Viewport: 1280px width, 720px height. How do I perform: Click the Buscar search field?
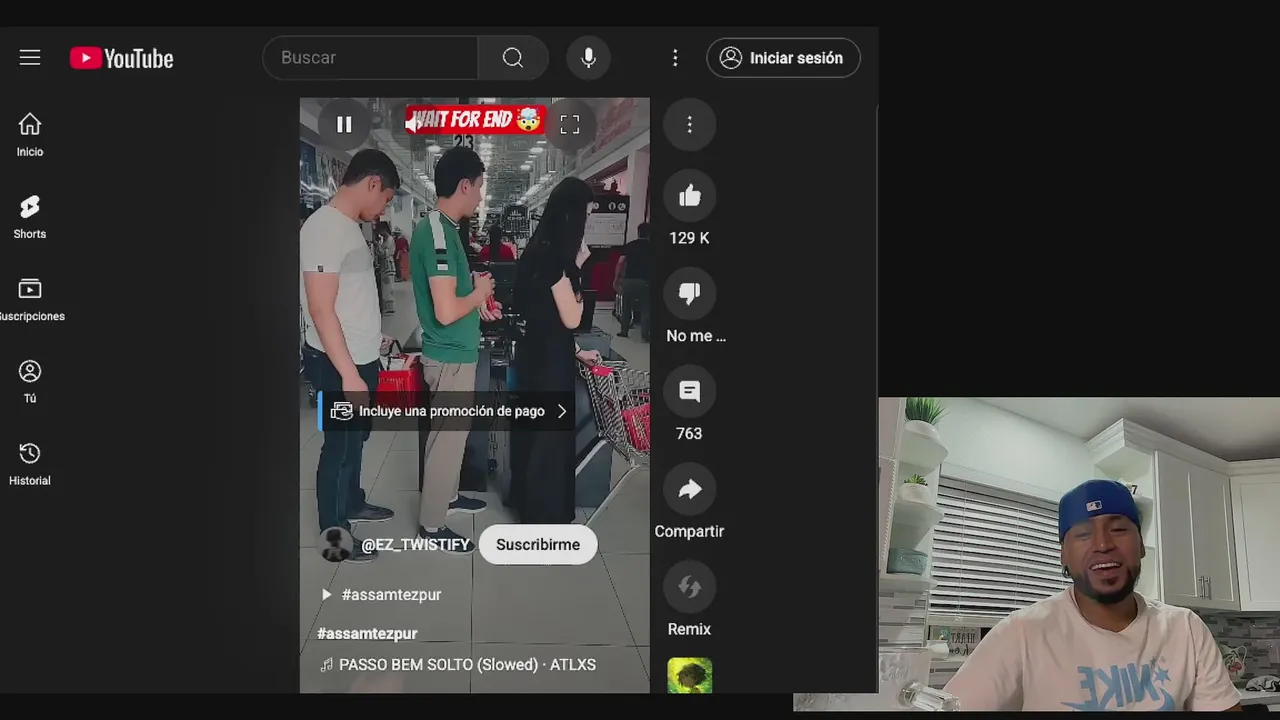370,58
